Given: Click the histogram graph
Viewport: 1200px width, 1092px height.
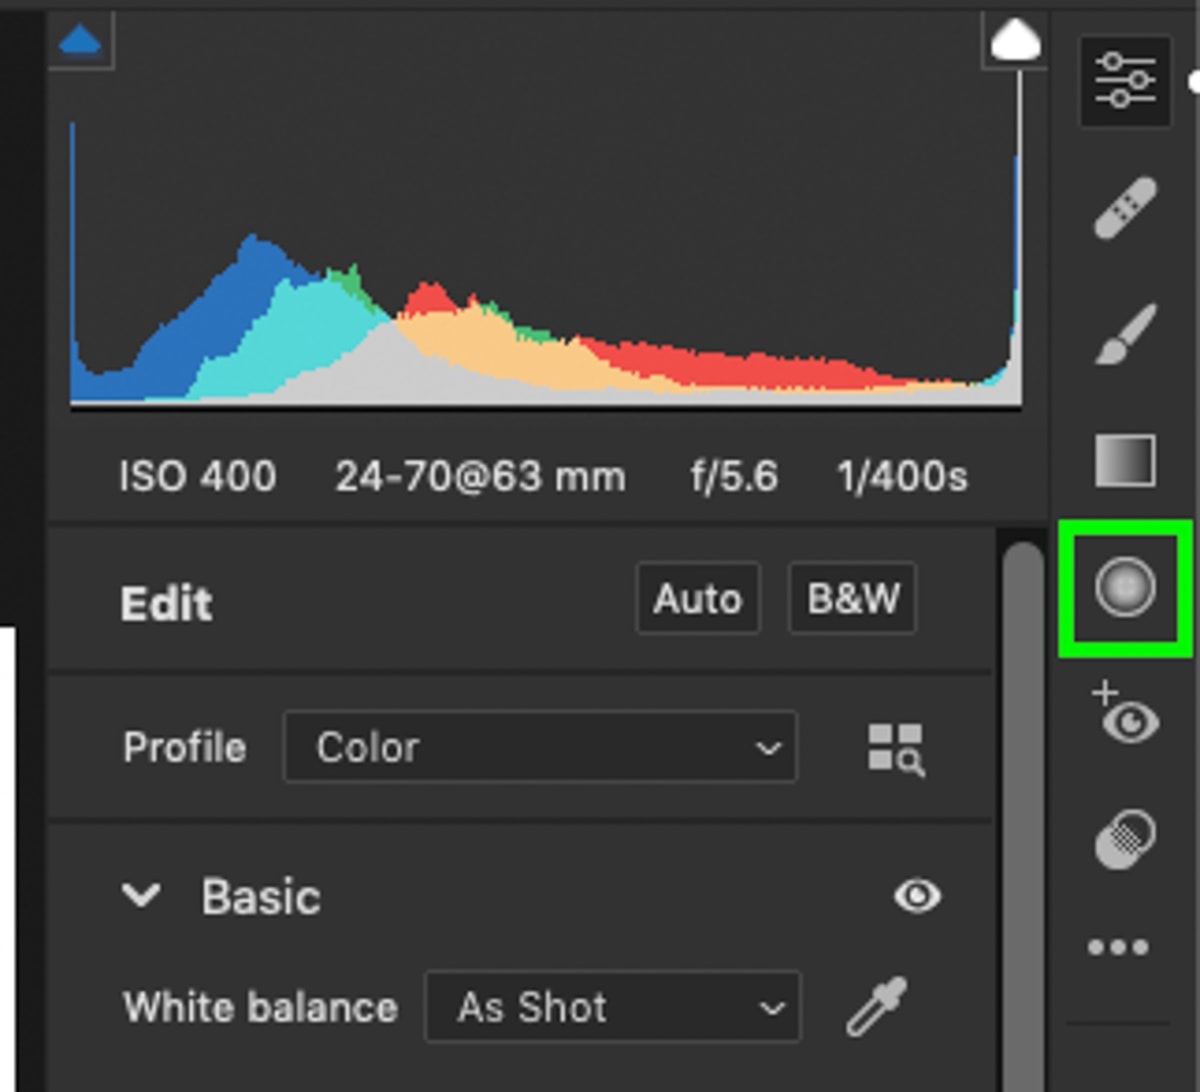Looking at the screenshot, I should (546, 240).
